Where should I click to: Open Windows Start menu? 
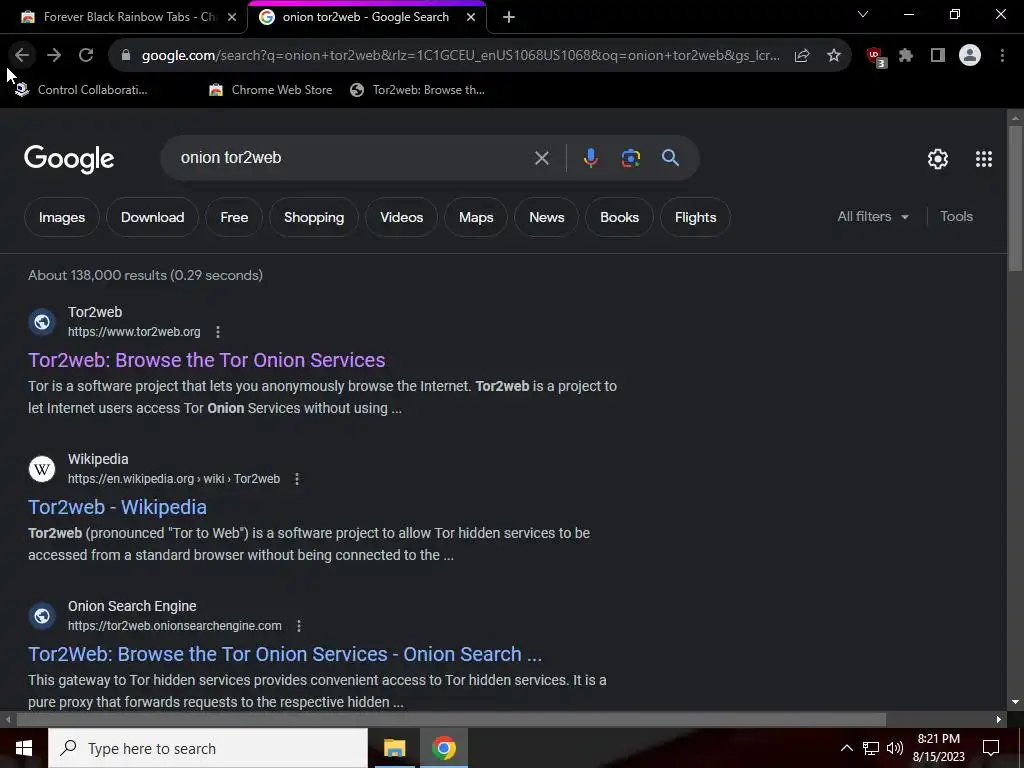pyautogui.click(x=24, y=748)
